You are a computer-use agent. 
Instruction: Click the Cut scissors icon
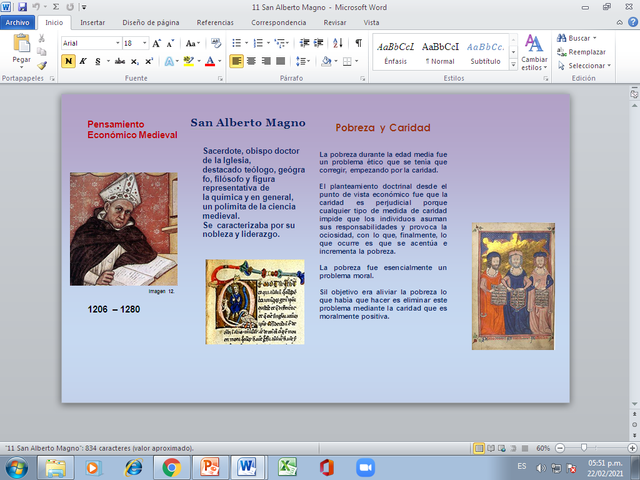point(41,38)
